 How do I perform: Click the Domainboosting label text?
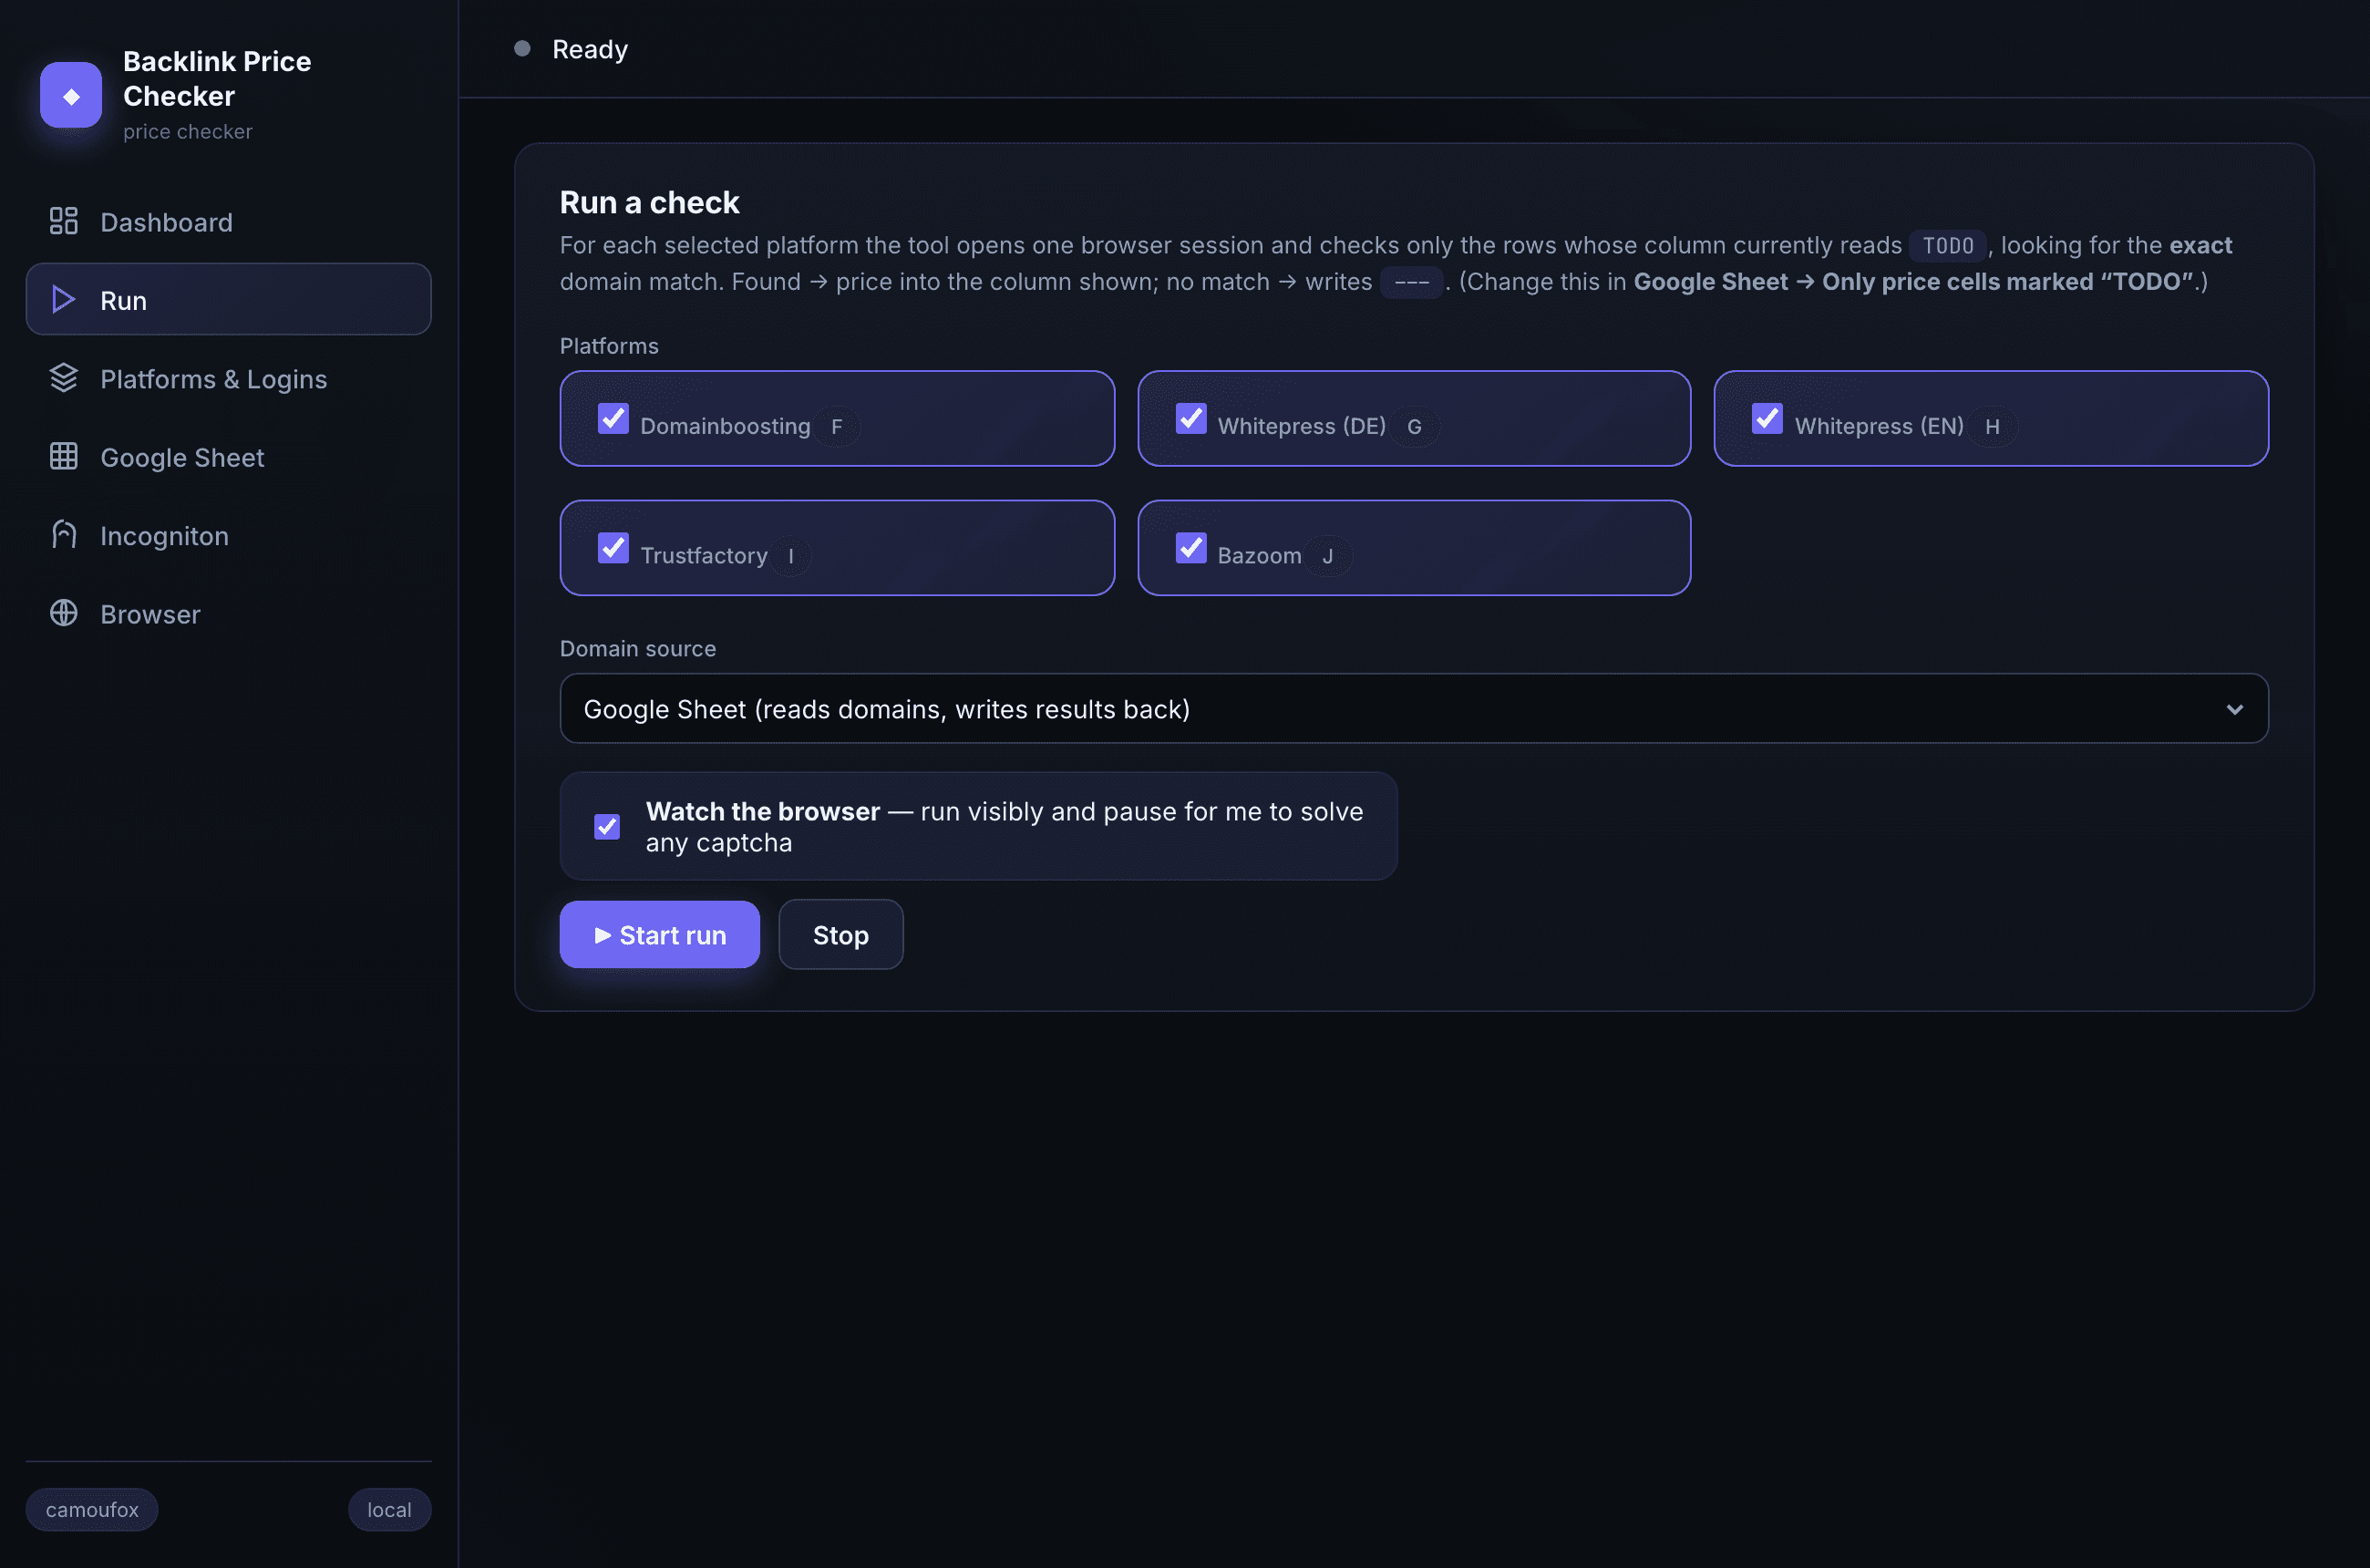[x=725, y=426]
